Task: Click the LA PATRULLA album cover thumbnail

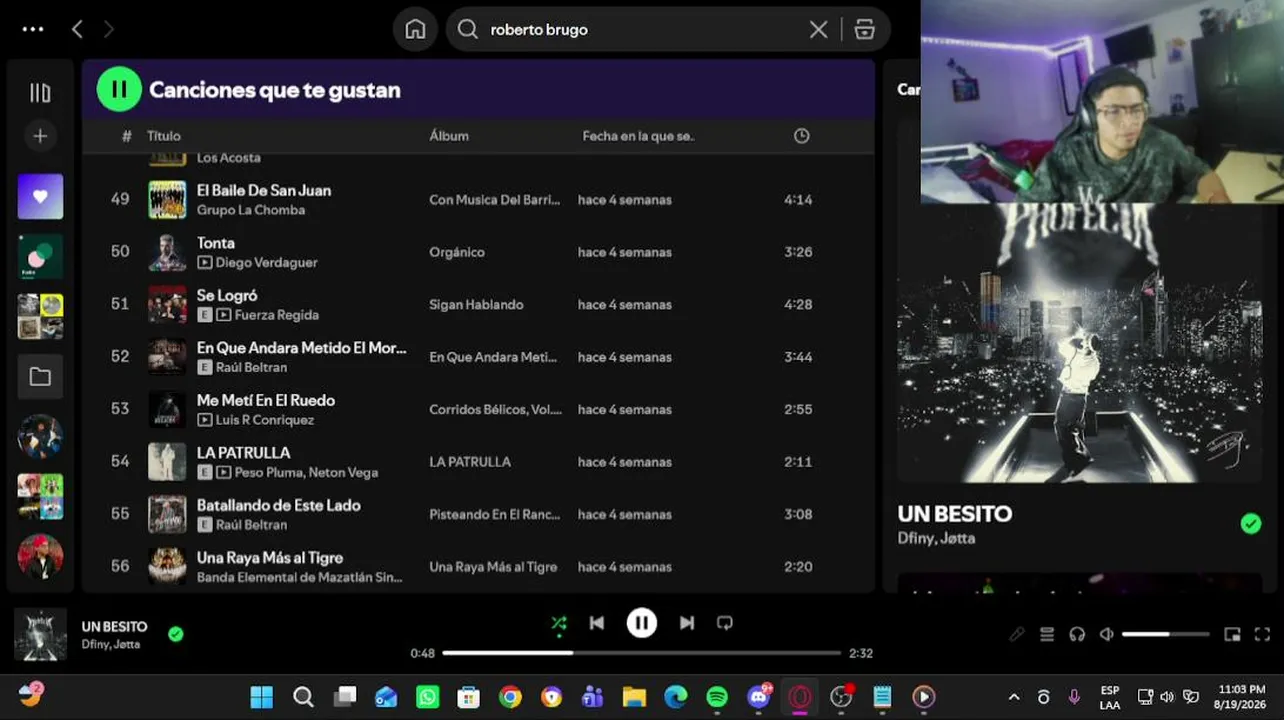Action: coord(167,462)
